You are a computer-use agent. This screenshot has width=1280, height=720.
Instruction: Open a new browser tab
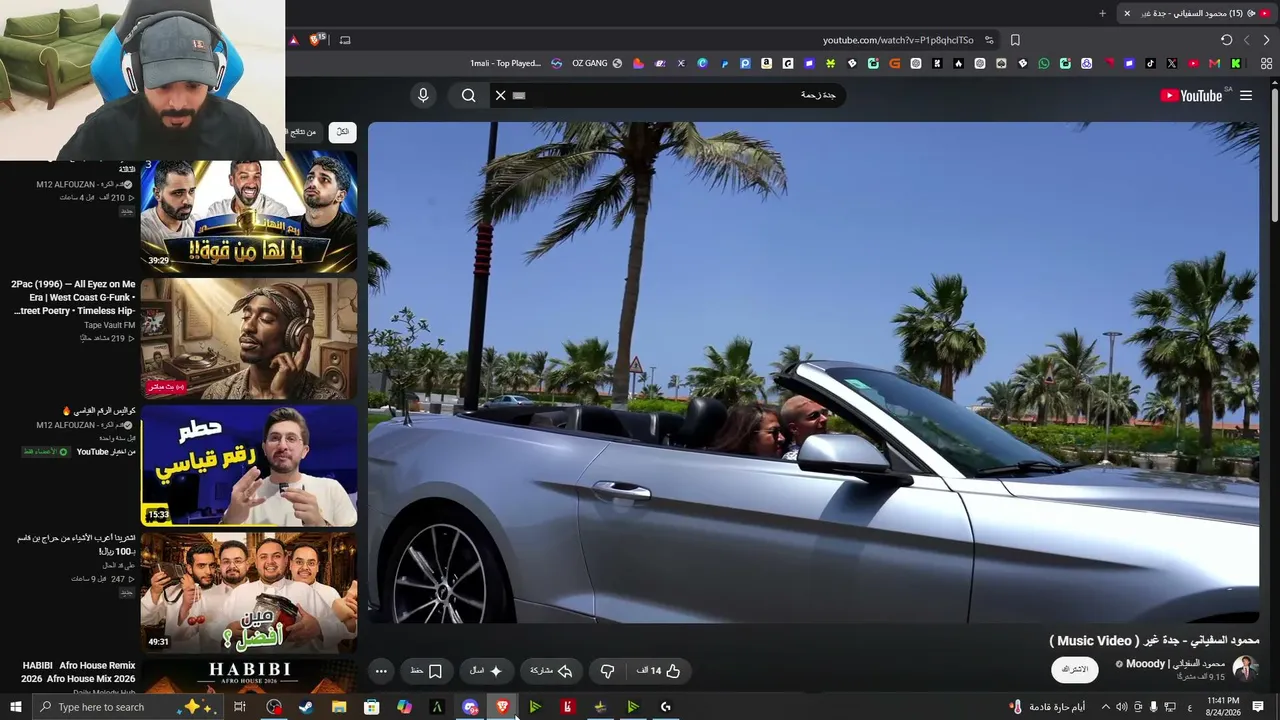[x=1102, y=13]
